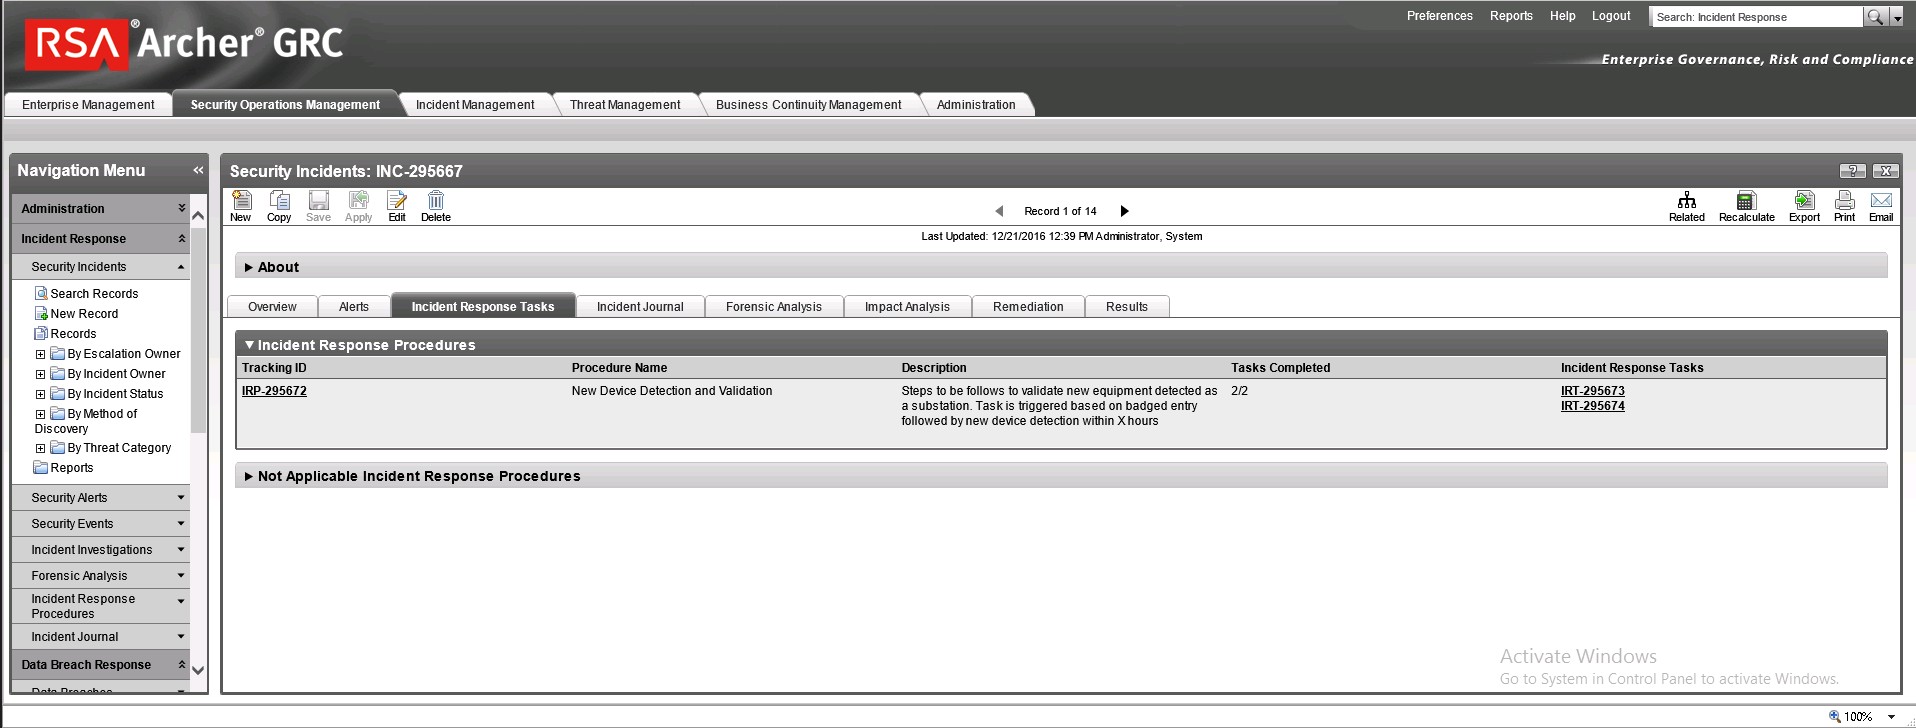This screenshot has height=728, width=1916.
Task: Open the browser zoom level dropdown
Action: pos(1891,717)
